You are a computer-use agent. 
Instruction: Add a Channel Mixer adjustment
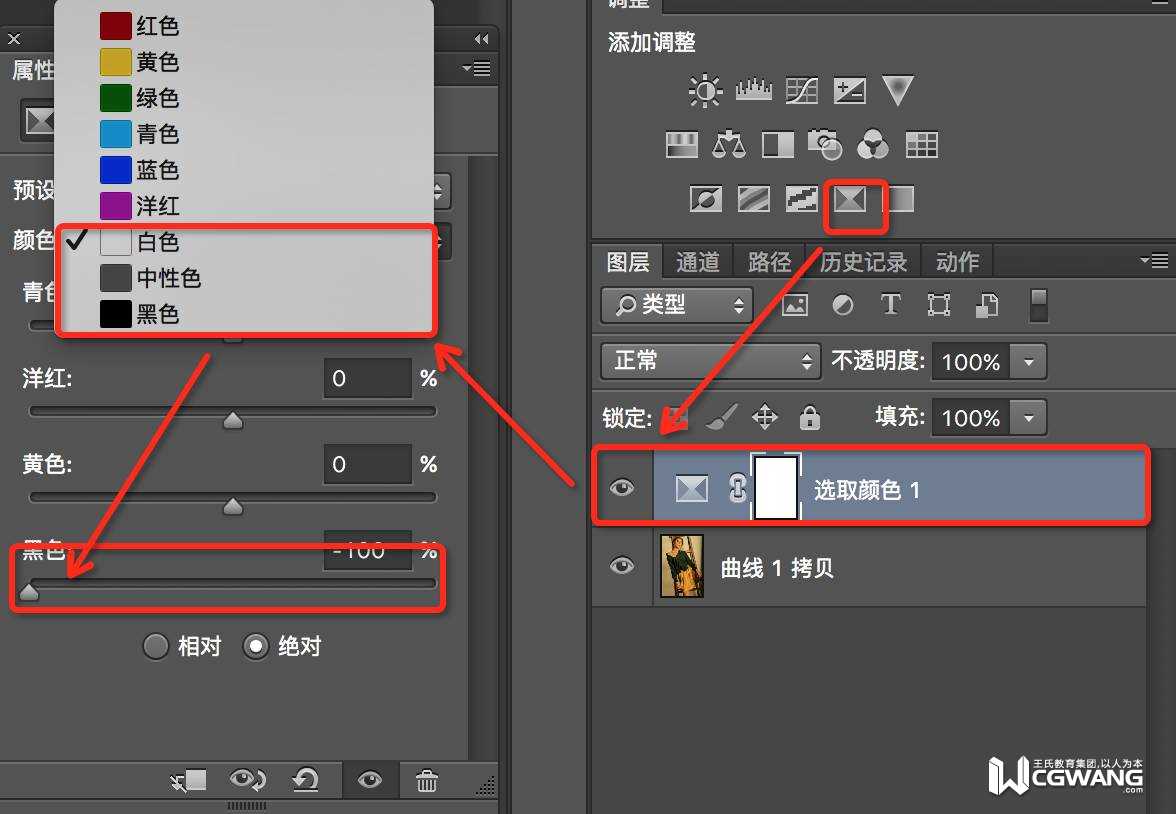[x=873, y=145]
